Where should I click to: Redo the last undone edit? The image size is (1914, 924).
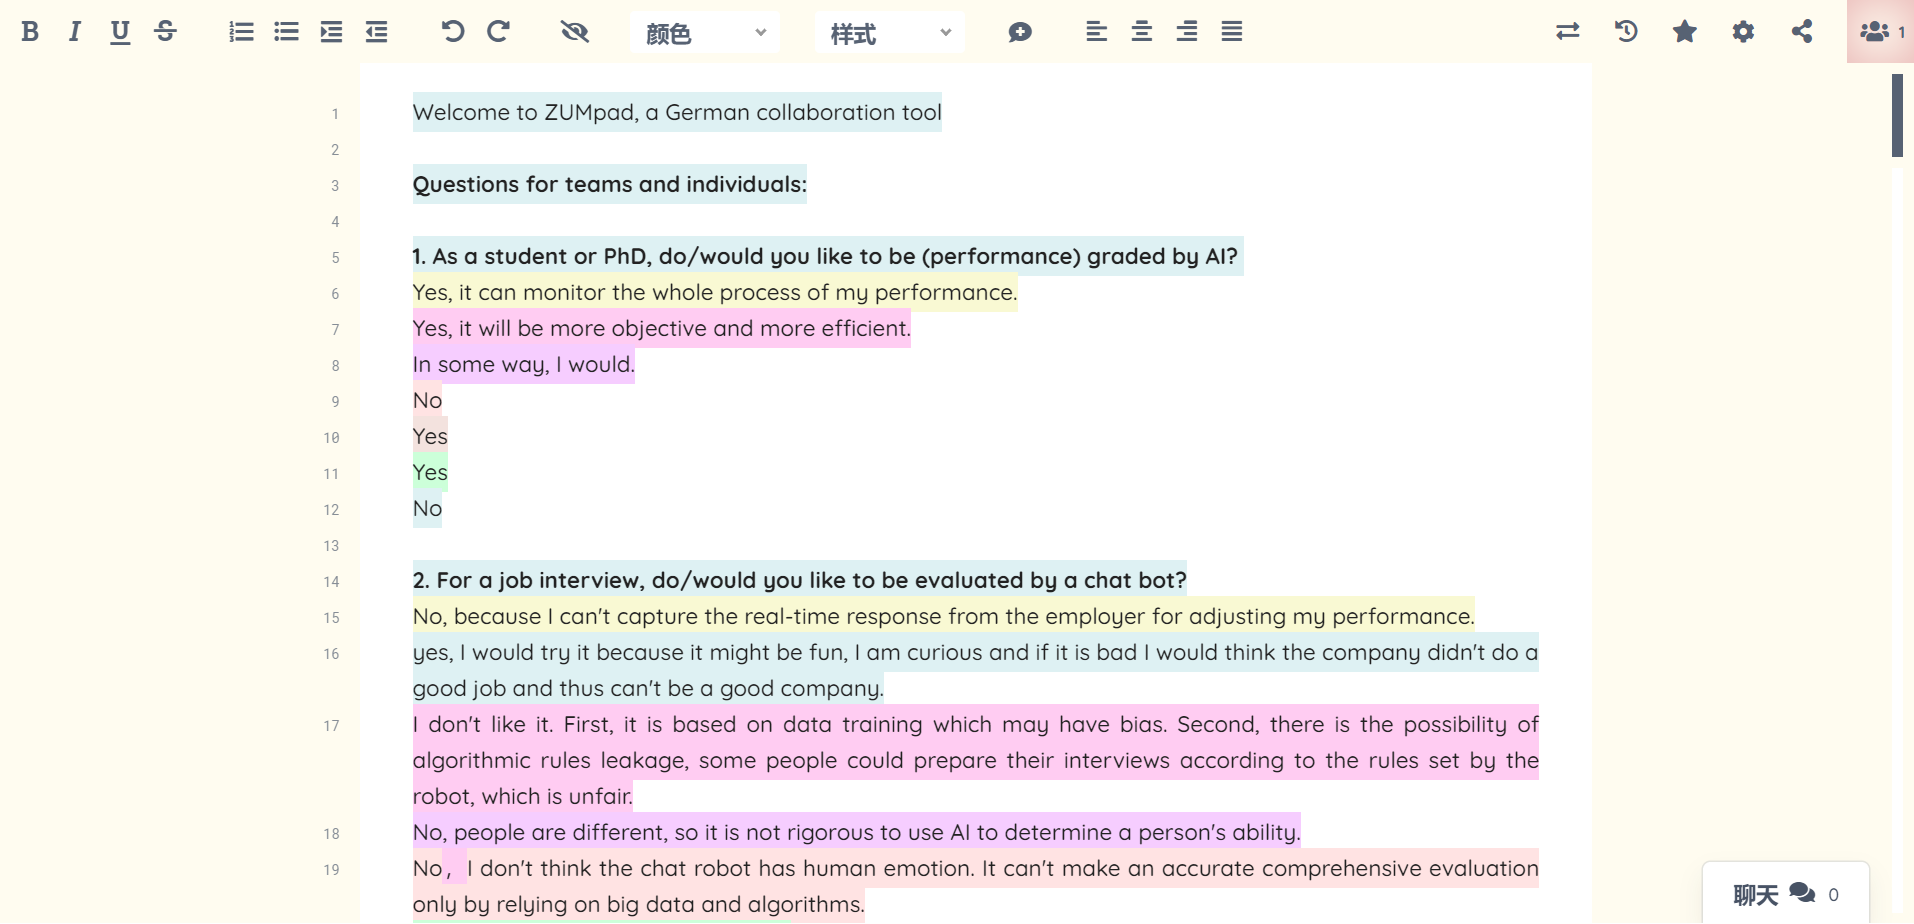[x=498, y=32]
